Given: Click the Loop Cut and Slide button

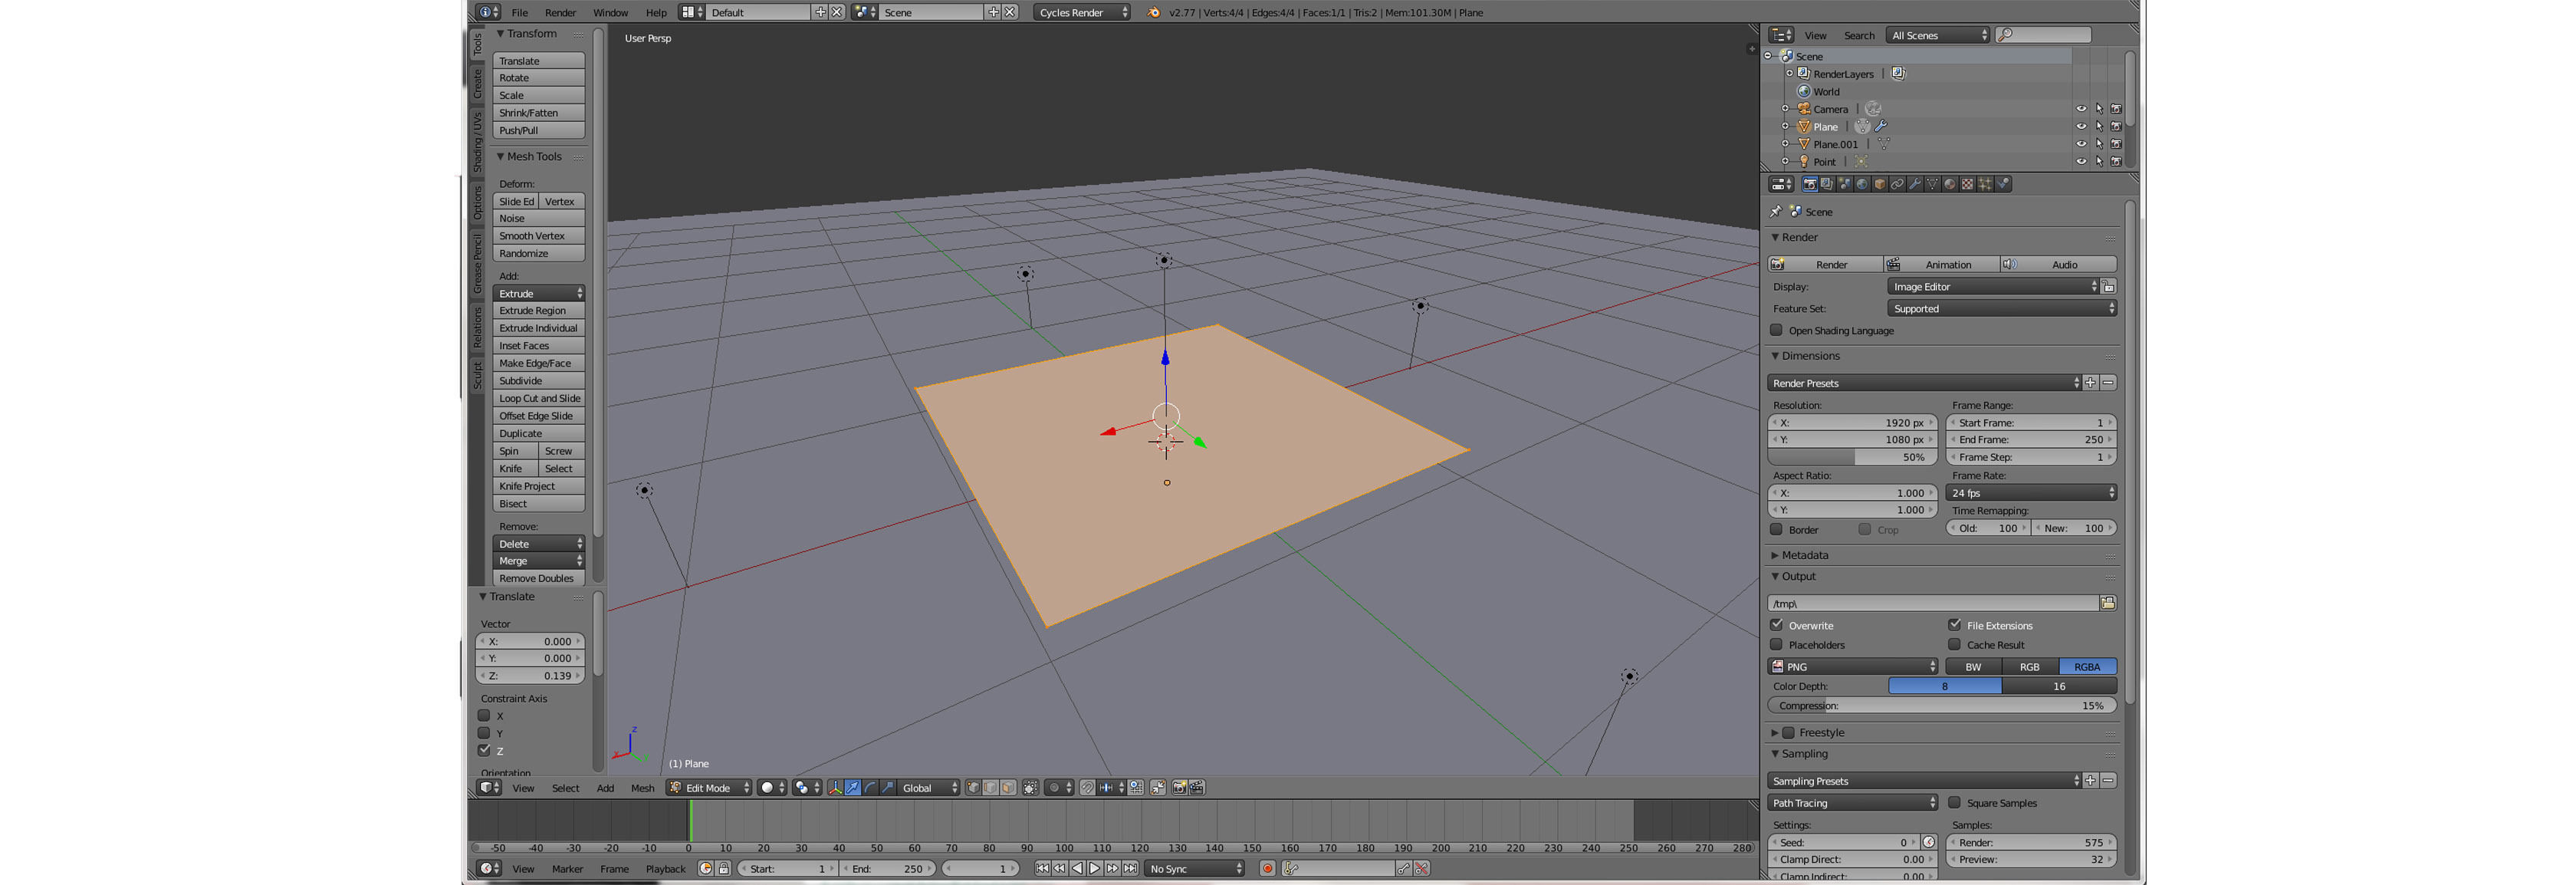Looking at the screenshot, I should click(539, 399).
